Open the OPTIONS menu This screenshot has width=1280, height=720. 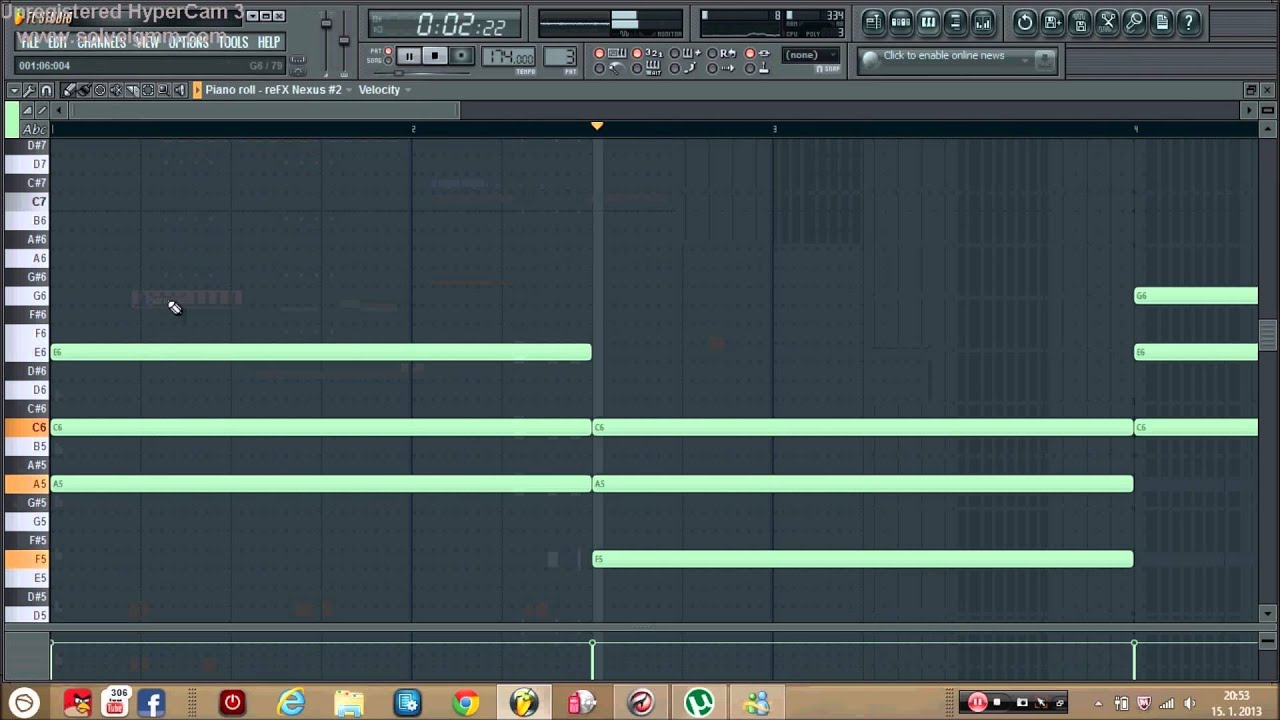pos(188,42)
